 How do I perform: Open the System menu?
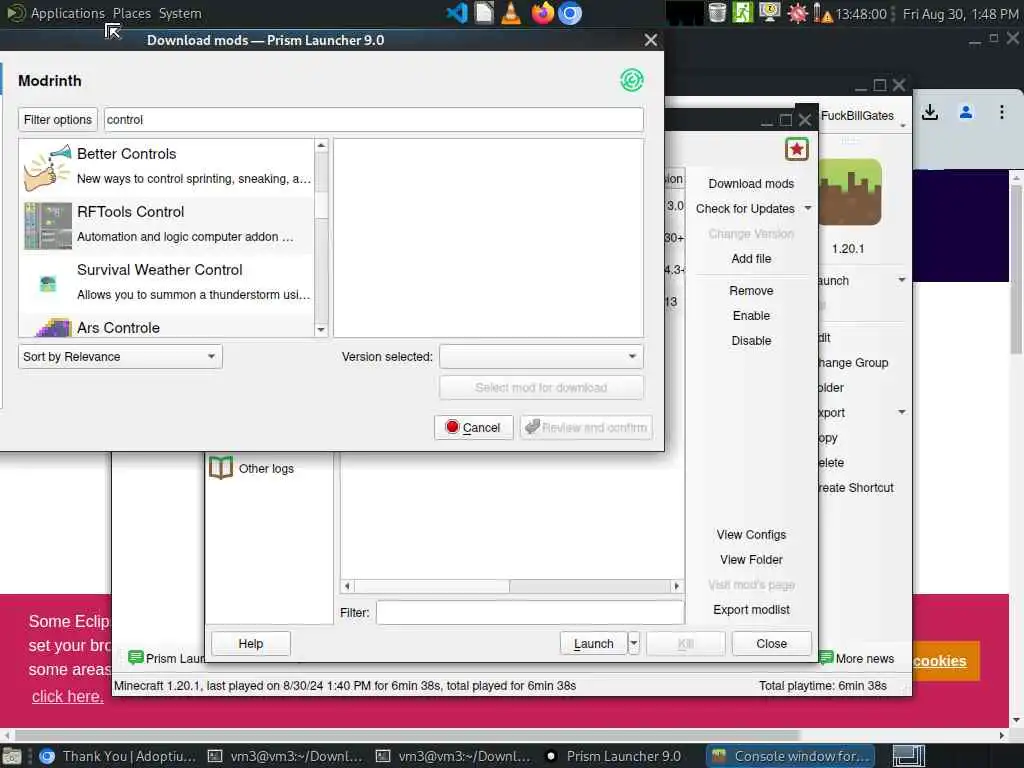point(180,13)
